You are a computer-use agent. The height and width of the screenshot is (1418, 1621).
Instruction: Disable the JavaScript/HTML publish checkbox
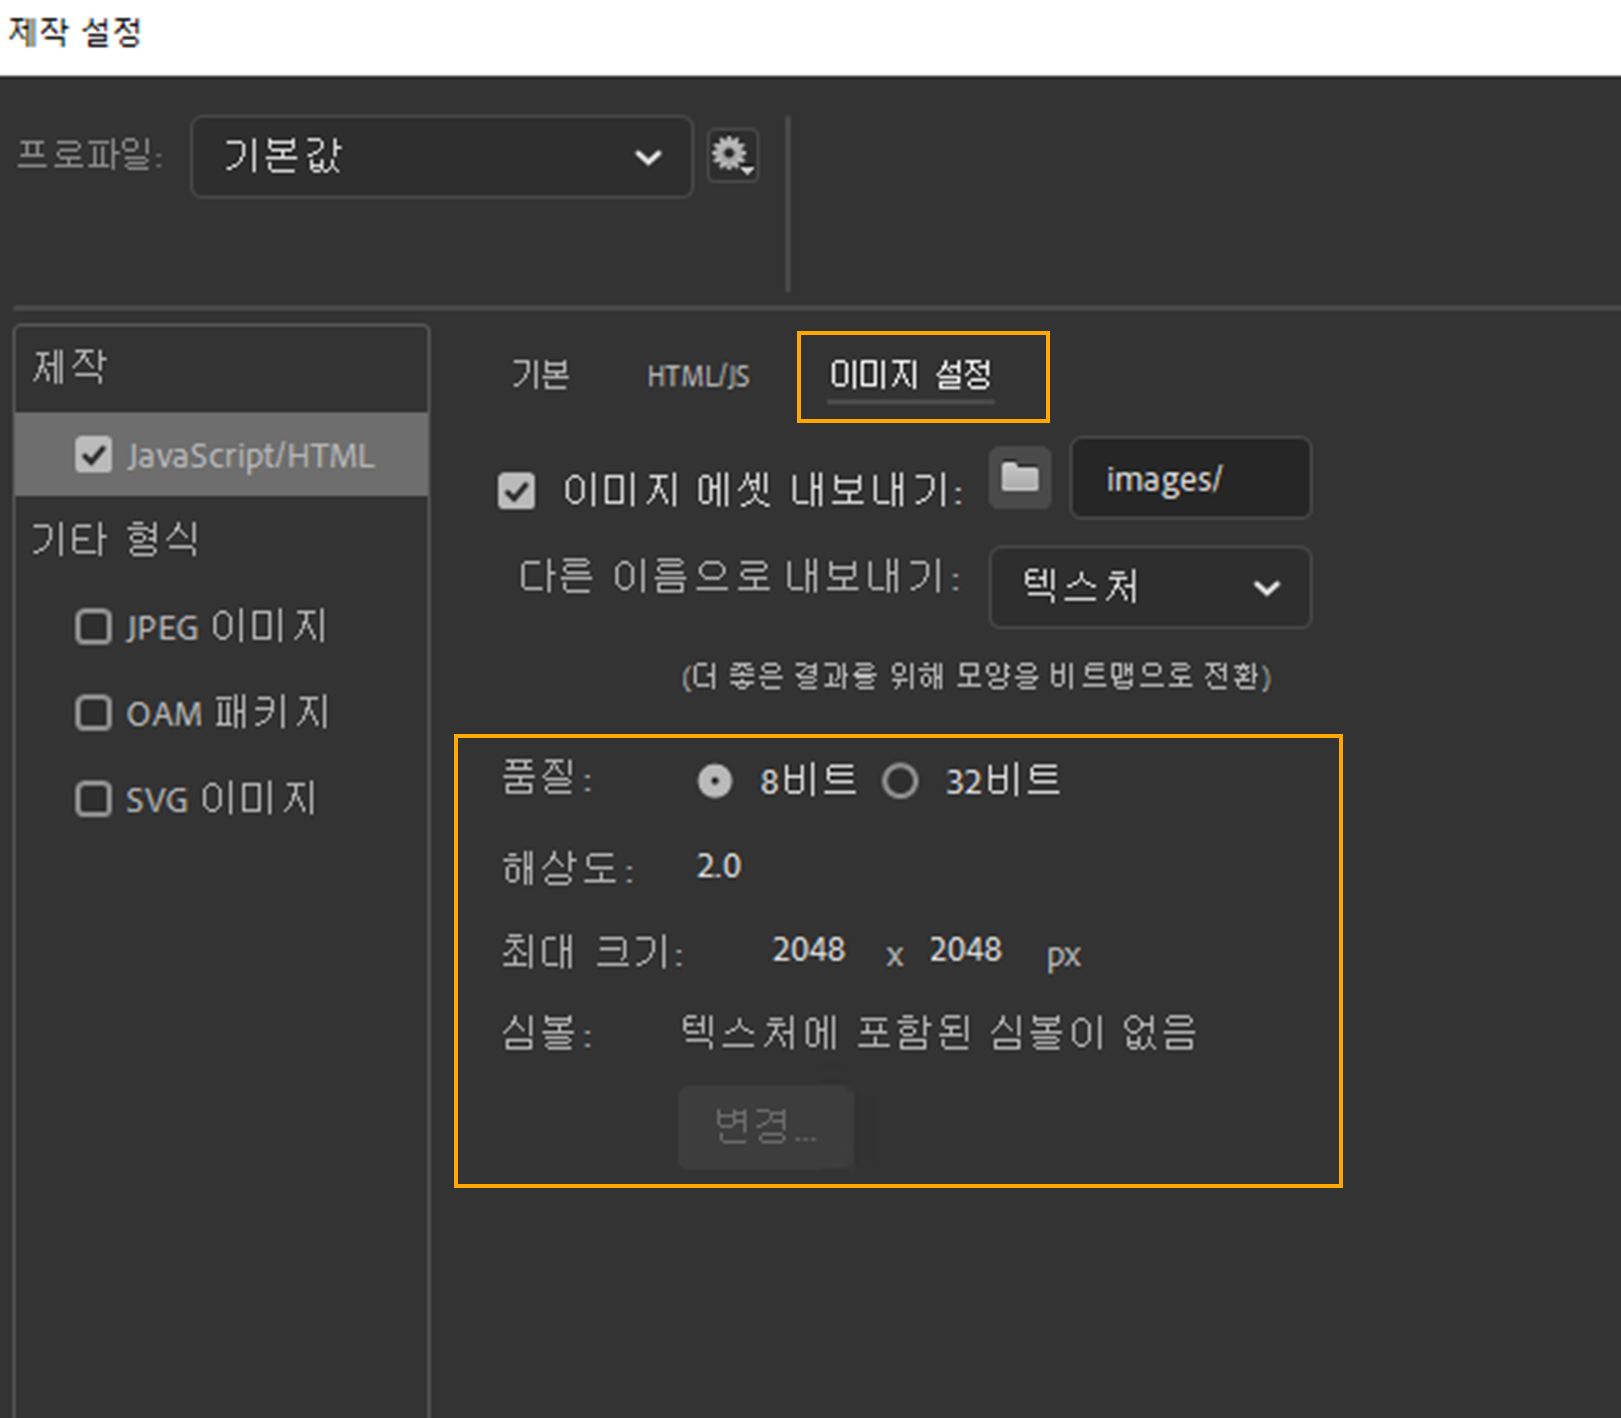click(x=95, y=455)
